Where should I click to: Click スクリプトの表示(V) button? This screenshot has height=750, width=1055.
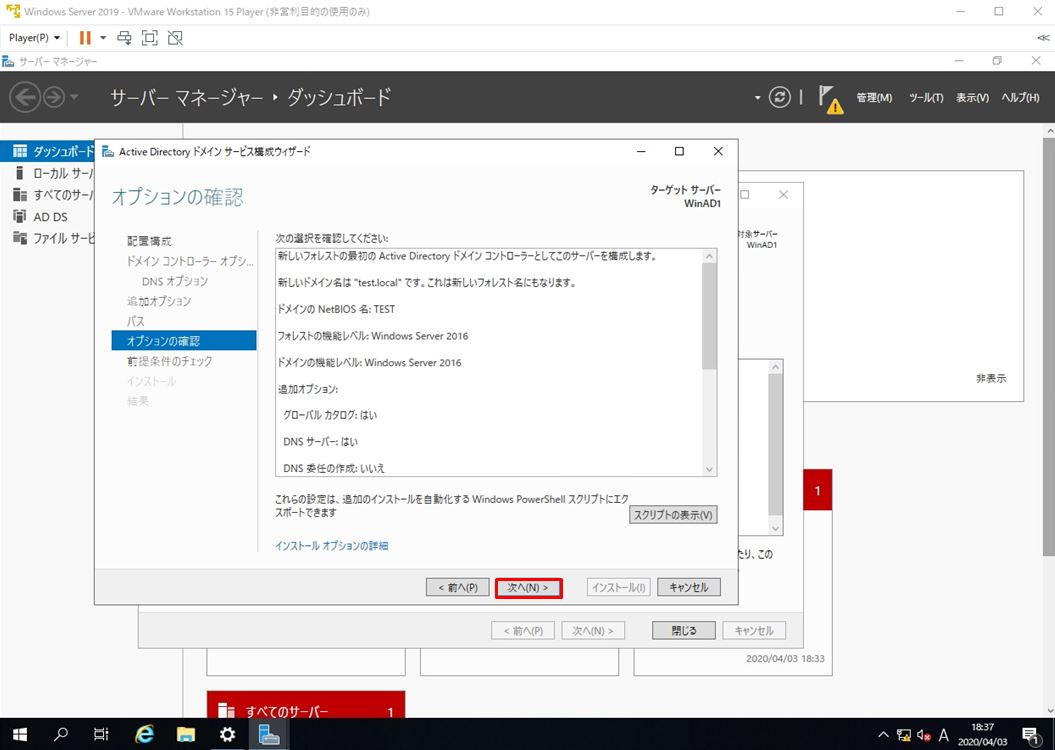click(x=673, y=515)
